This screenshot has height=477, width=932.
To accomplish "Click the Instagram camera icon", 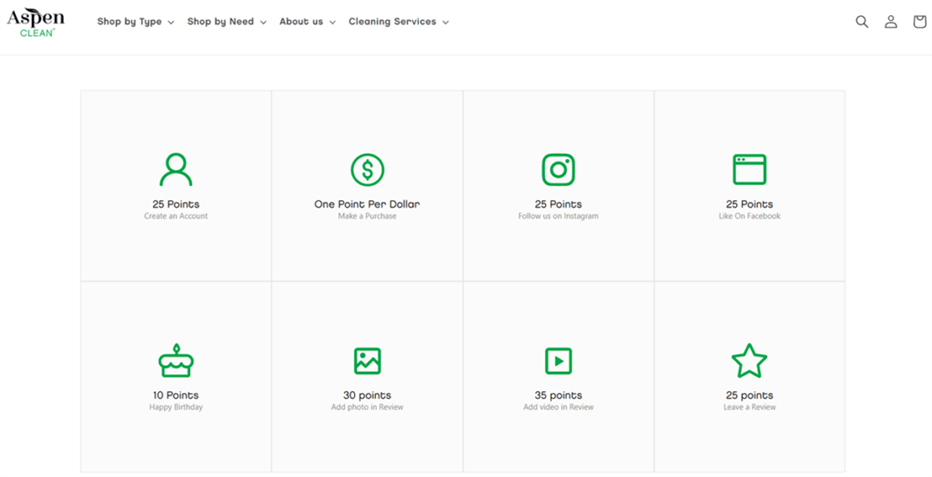I will (558, 170).
